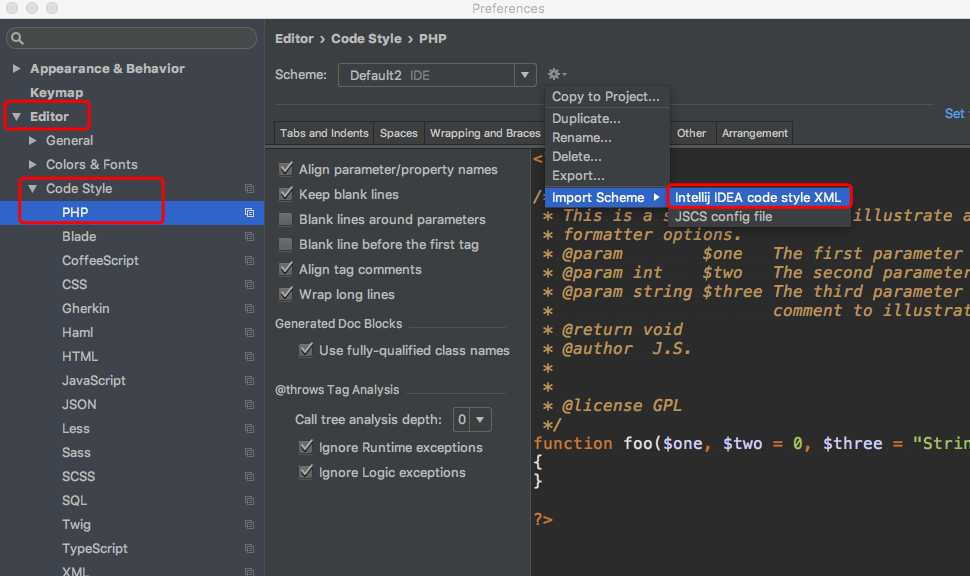Image resolution: width=970 pixels, height=576 pixels.
Task: Select Intellij IDEA code style XML
Action: coord(758,197)
